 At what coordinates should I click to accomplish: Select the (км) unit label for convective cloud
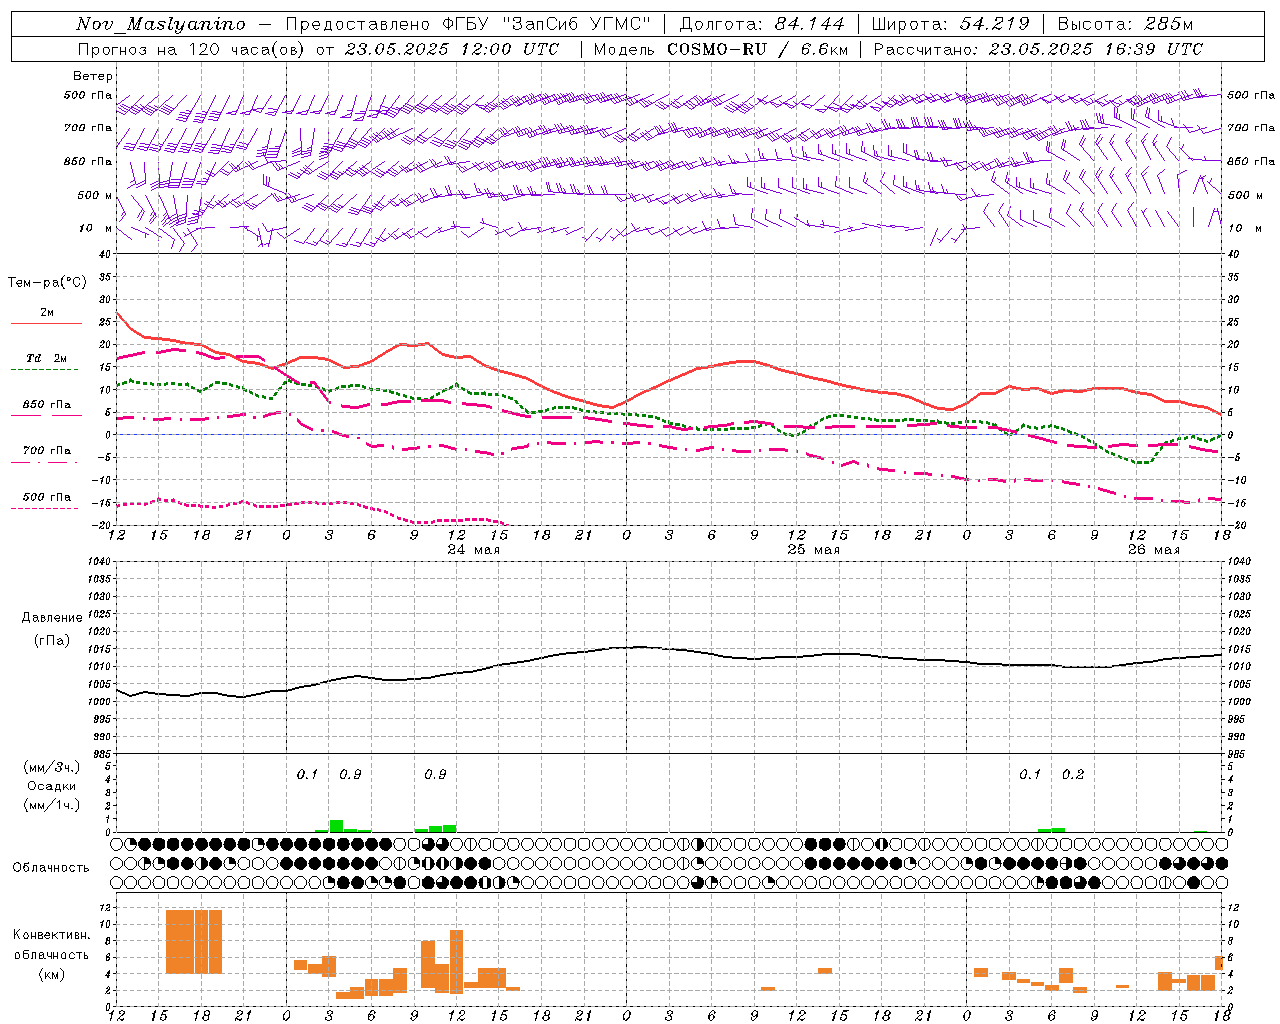click(52, 973)
